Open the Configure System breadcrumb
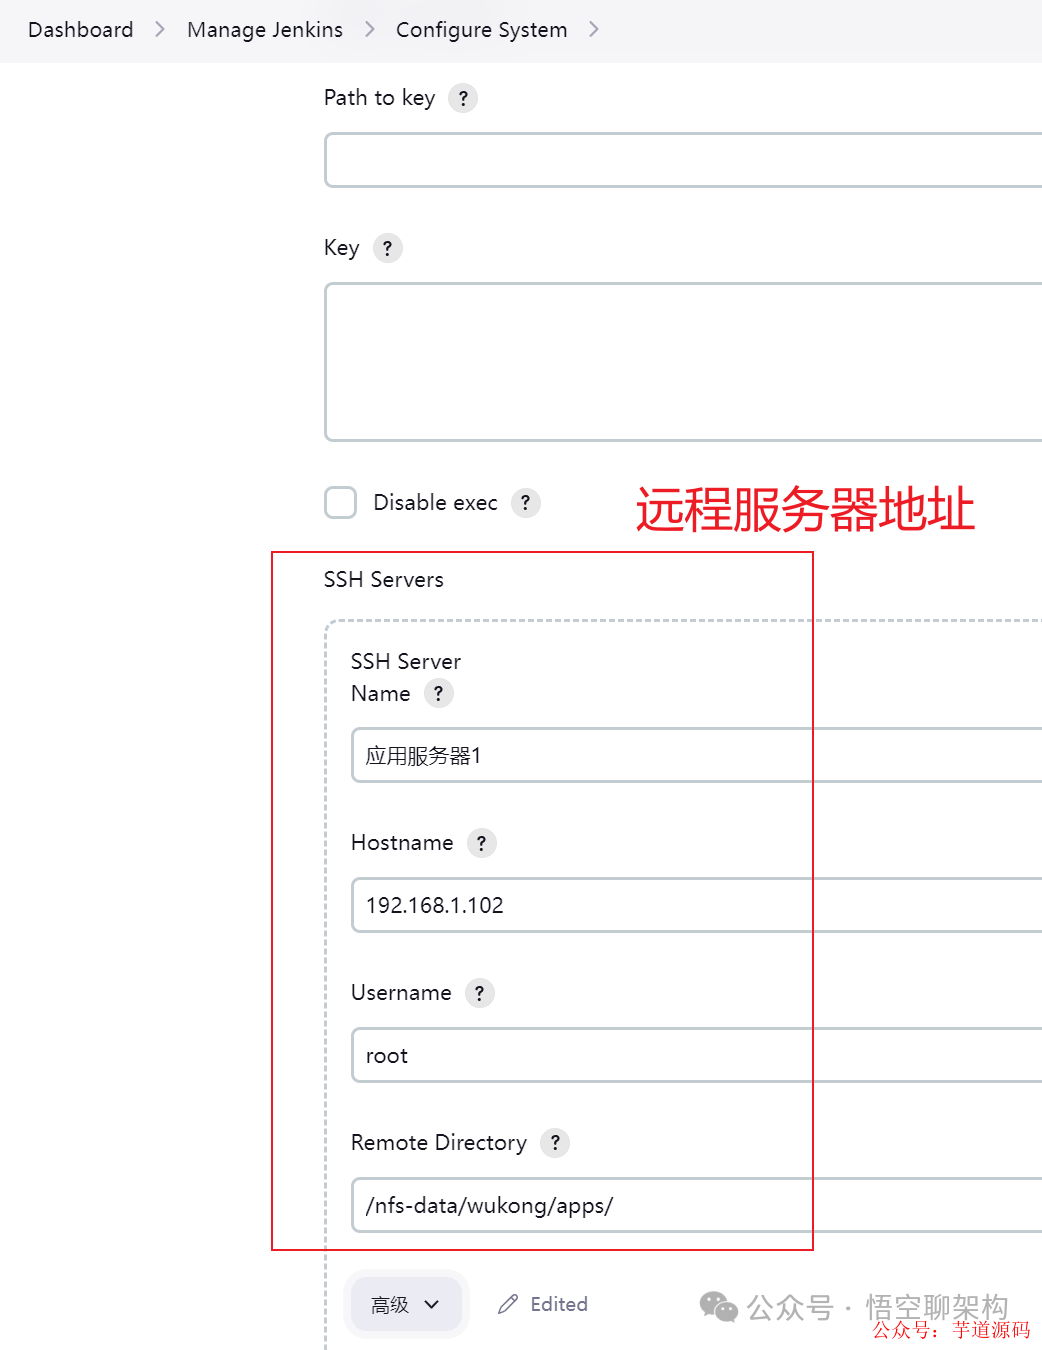 pyautogui.click(x=482, y=30)
